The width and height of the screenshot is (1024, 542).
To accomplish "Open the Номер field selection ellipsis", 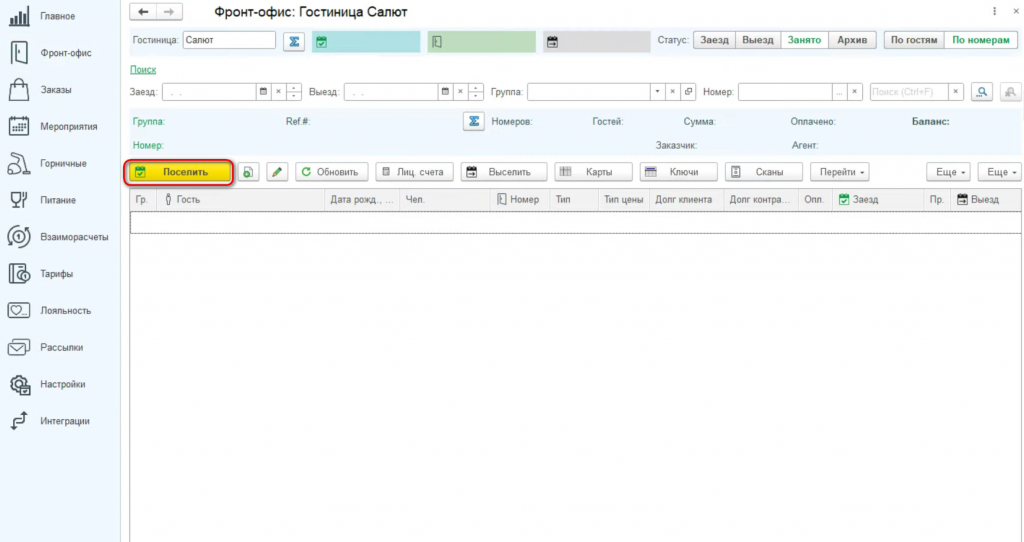I will (839, 92).
